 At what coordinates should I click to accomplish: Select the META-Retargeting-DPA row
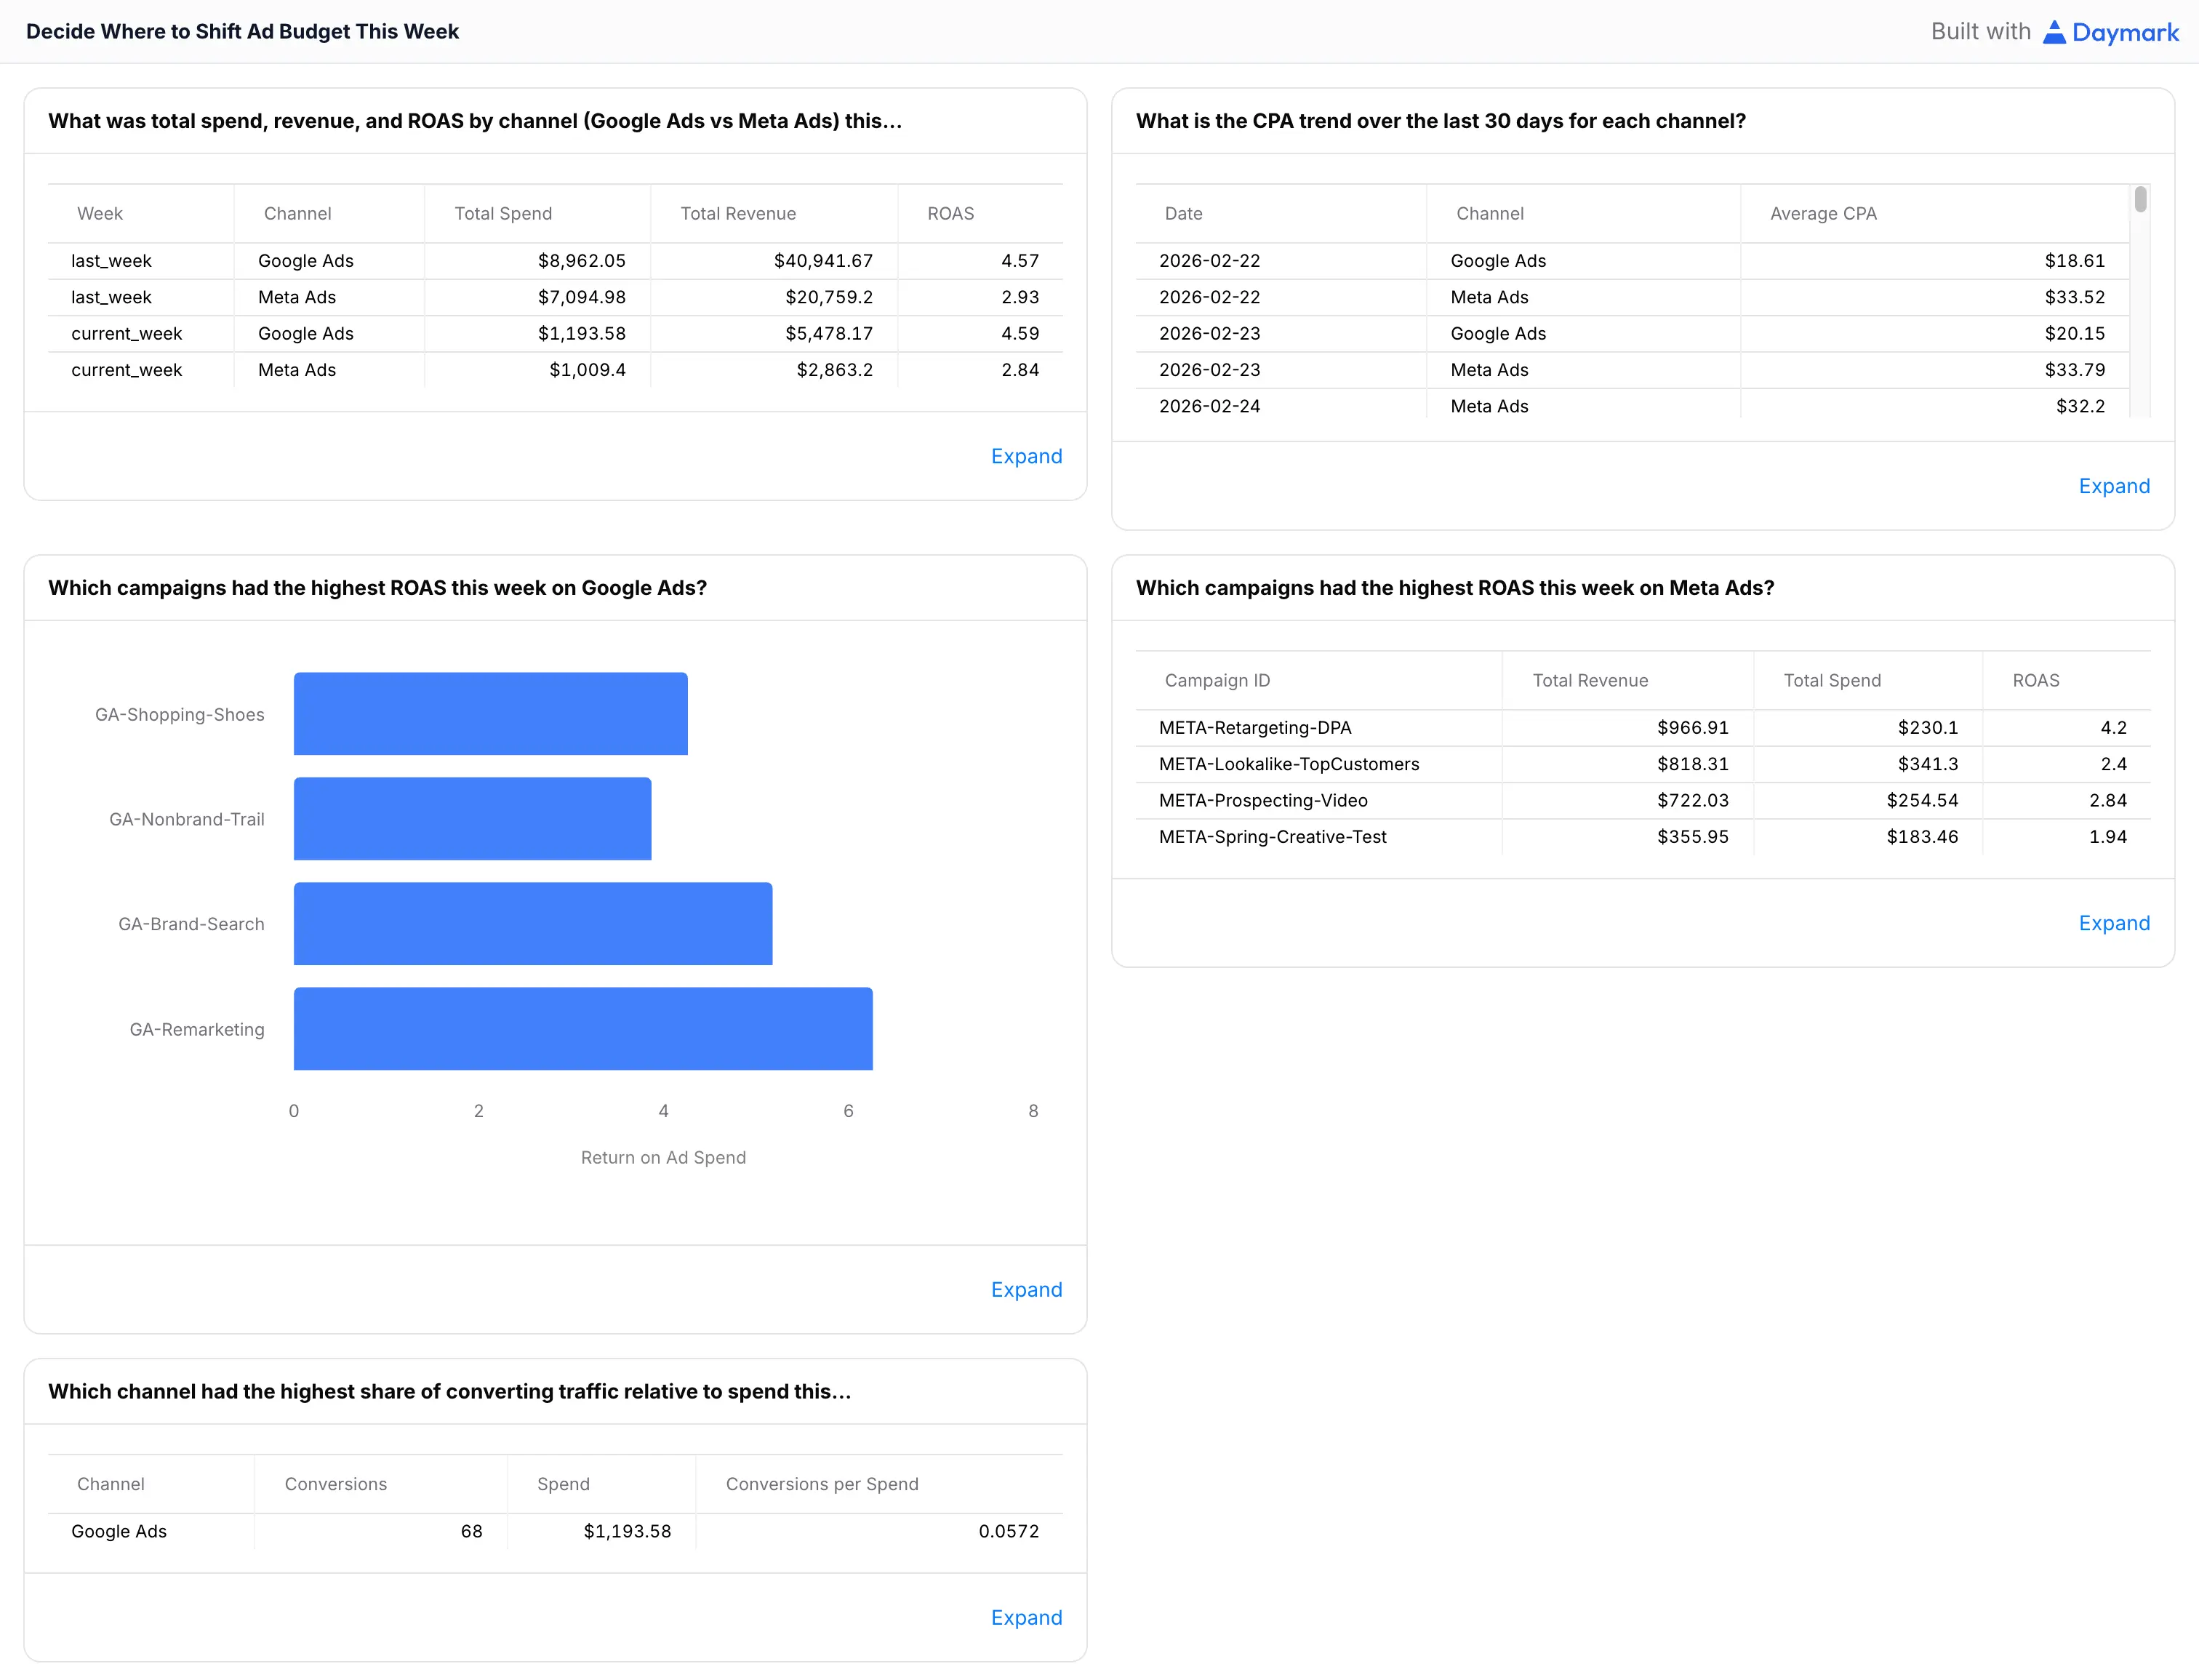1254,728
